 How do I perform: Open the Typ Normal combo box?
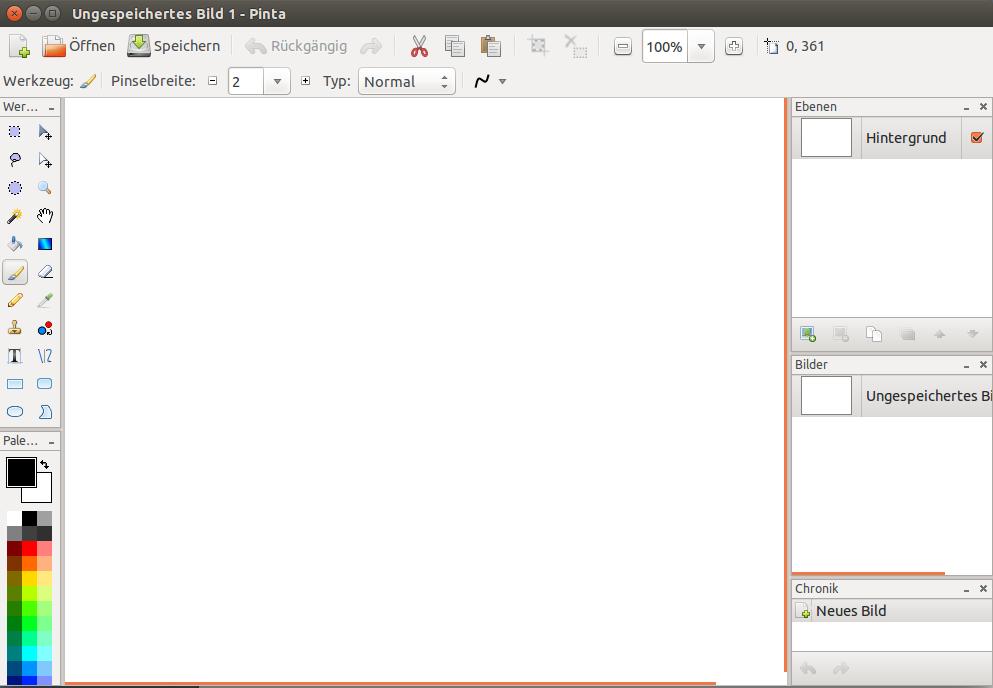point(407,81)
